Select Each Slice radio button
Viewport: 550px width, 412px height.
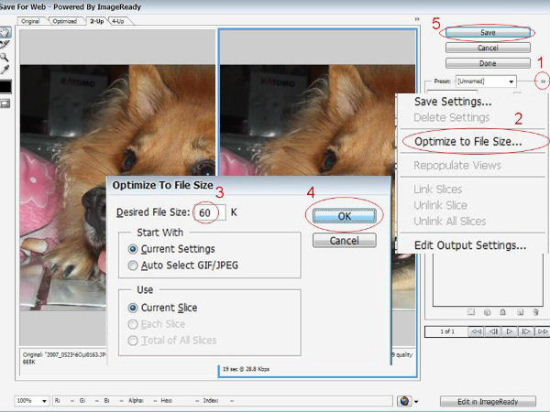[x=133, y=324]
